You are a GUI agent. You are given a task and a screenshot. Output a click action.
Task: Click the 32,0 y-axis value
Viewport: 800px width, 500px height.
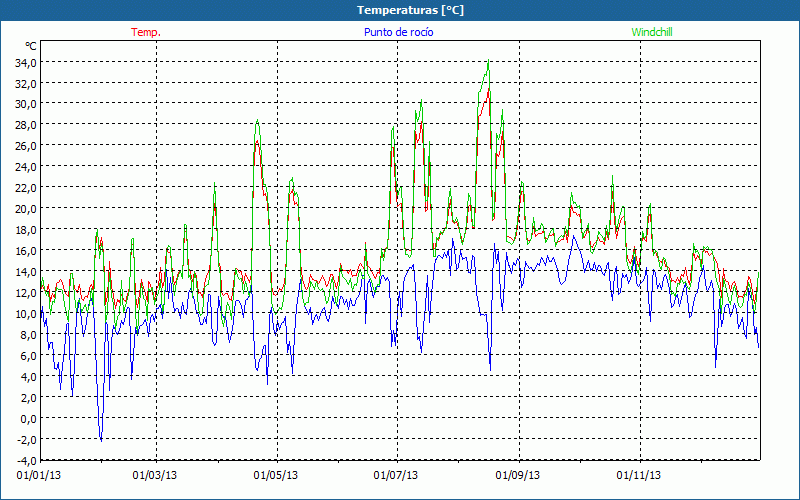(x=26, y=84)
